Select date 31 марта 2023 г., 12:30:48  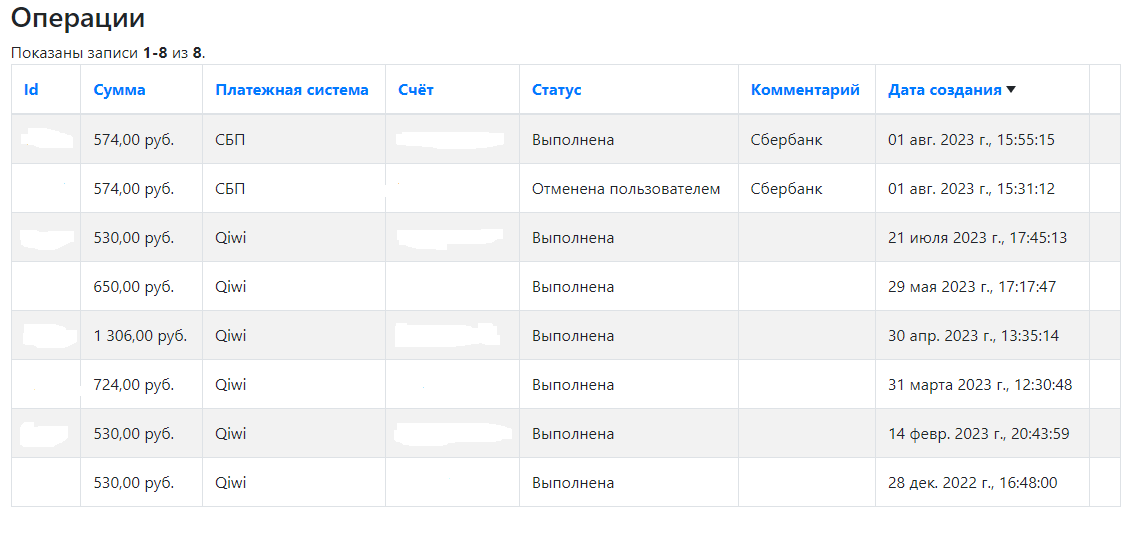click(980, 385)
